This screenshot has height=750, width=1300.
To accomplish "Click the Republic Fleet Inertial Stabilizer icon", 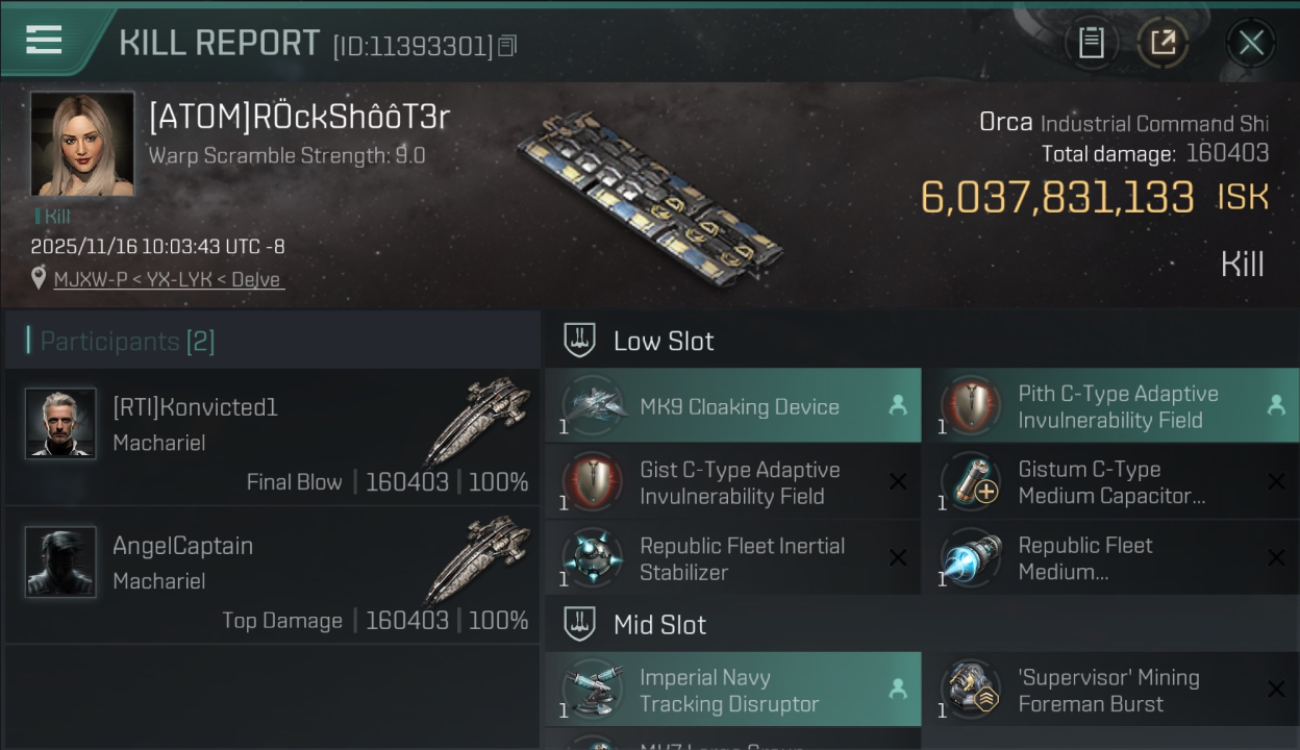I will [594, 559].
